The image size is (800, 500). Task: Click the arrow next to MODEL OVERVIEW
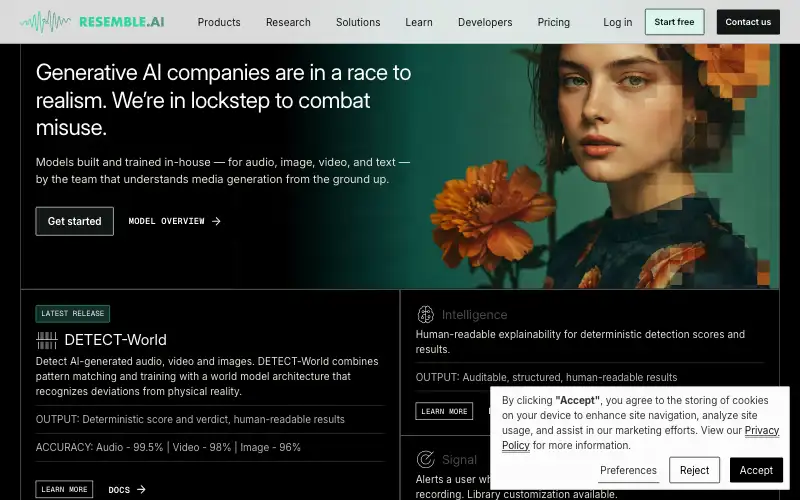(216, 221)
